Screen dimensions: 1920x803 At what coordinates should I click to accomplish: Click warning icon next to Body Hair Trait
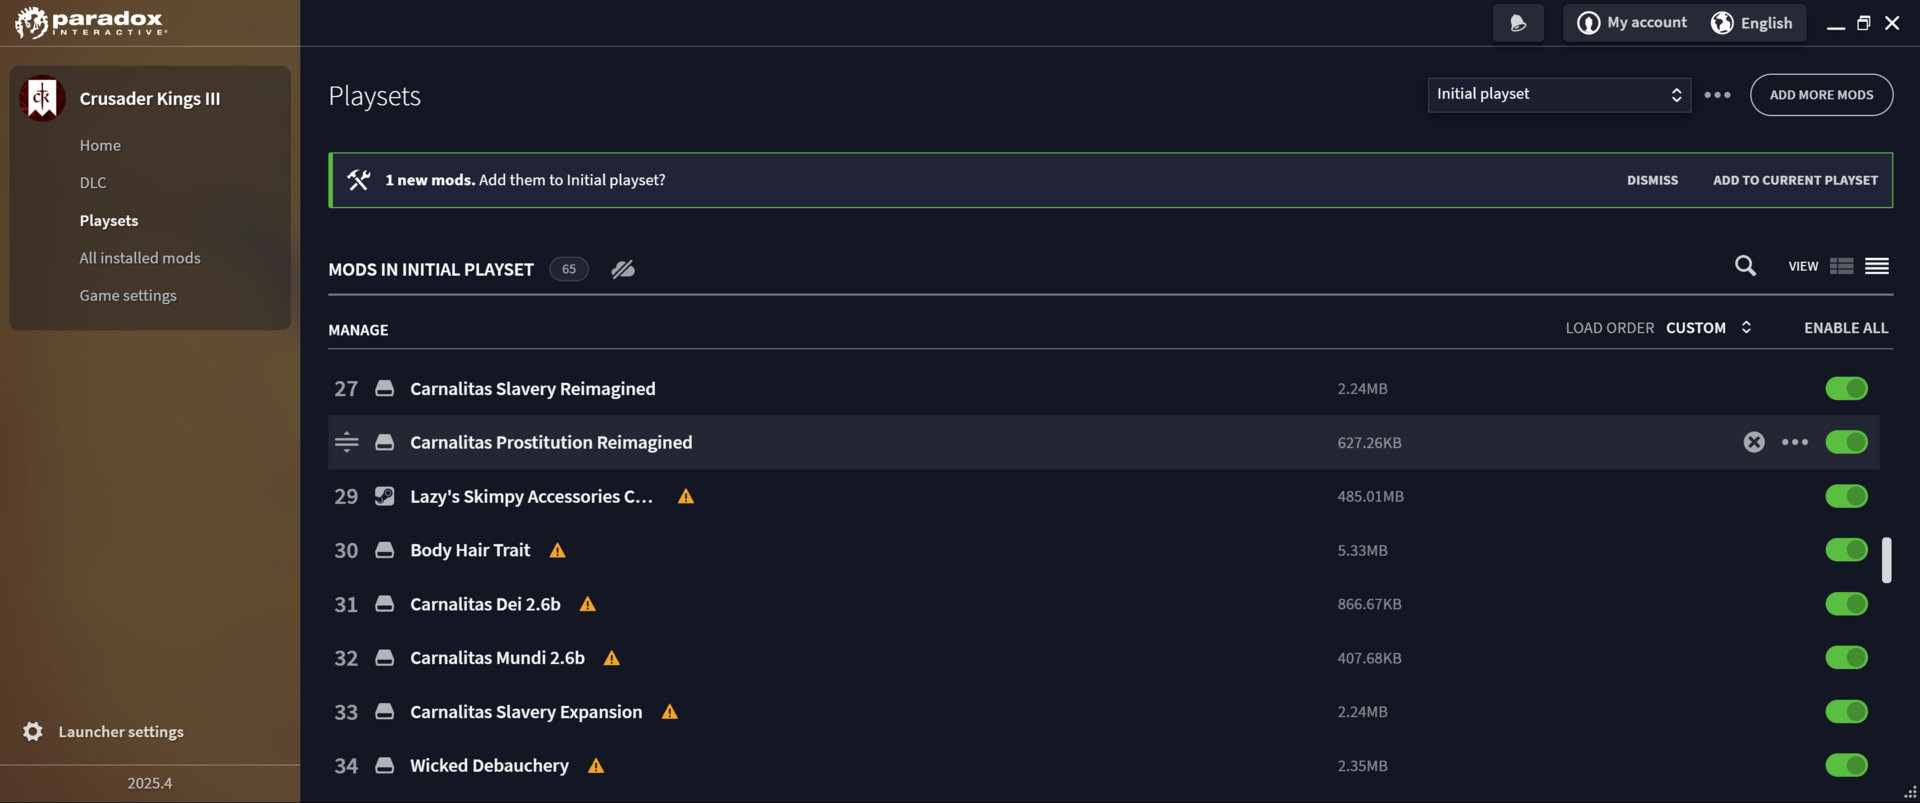click(558, 550)
